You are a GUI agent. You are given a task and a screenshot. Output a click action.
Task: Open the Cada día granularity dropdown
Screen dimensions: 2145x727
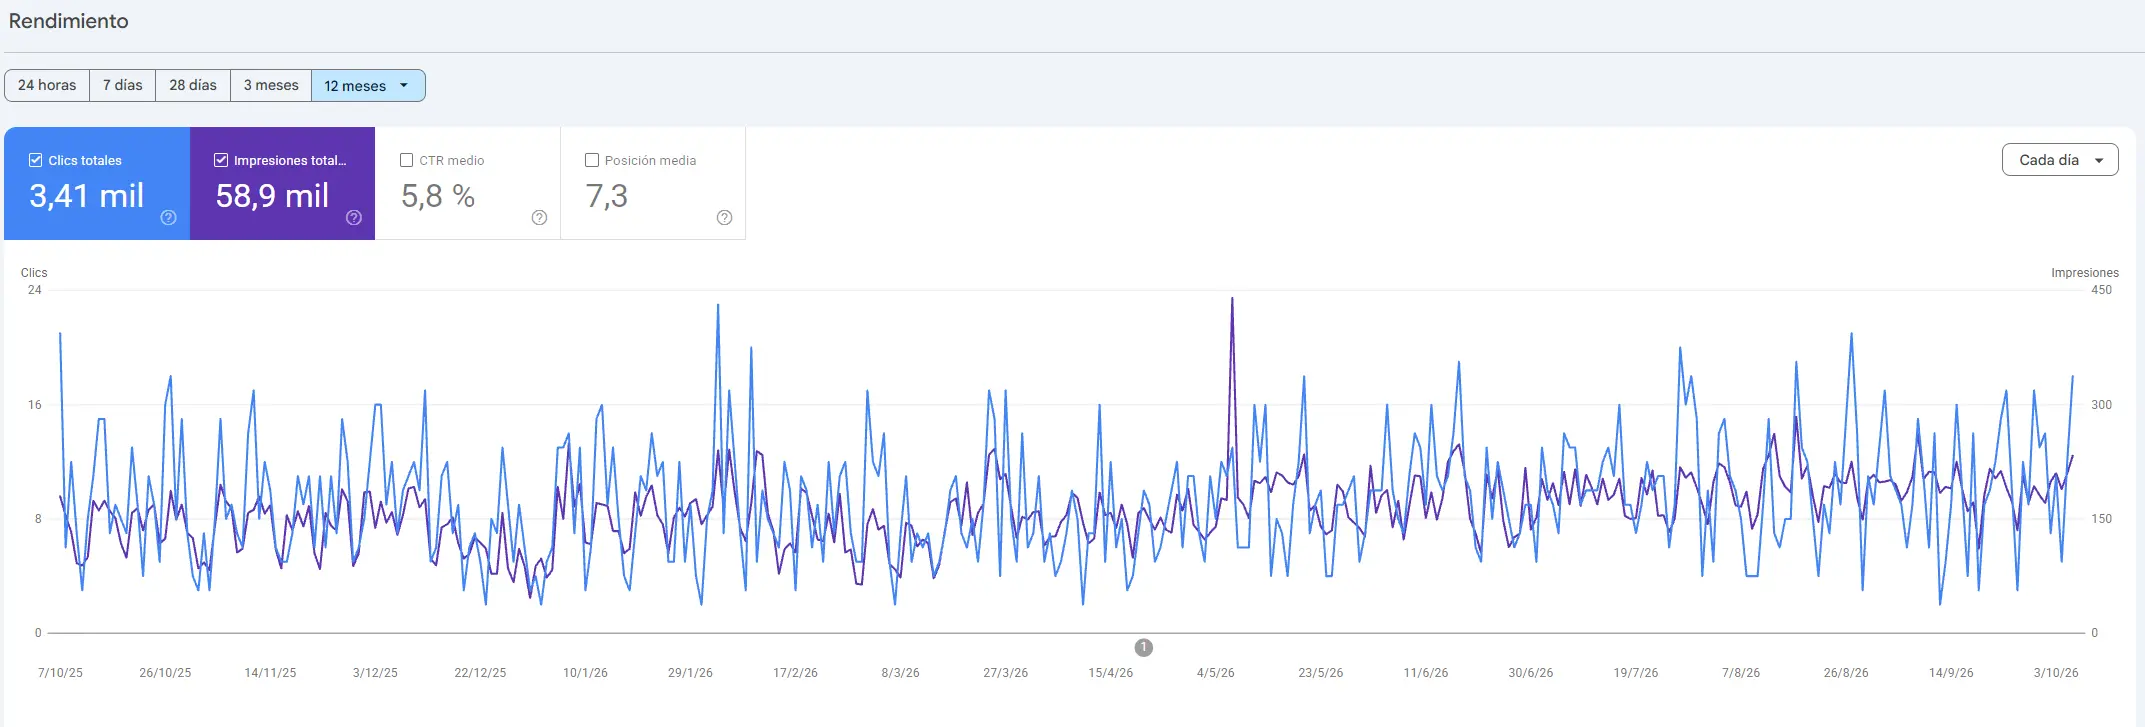tap(2060, 160)
